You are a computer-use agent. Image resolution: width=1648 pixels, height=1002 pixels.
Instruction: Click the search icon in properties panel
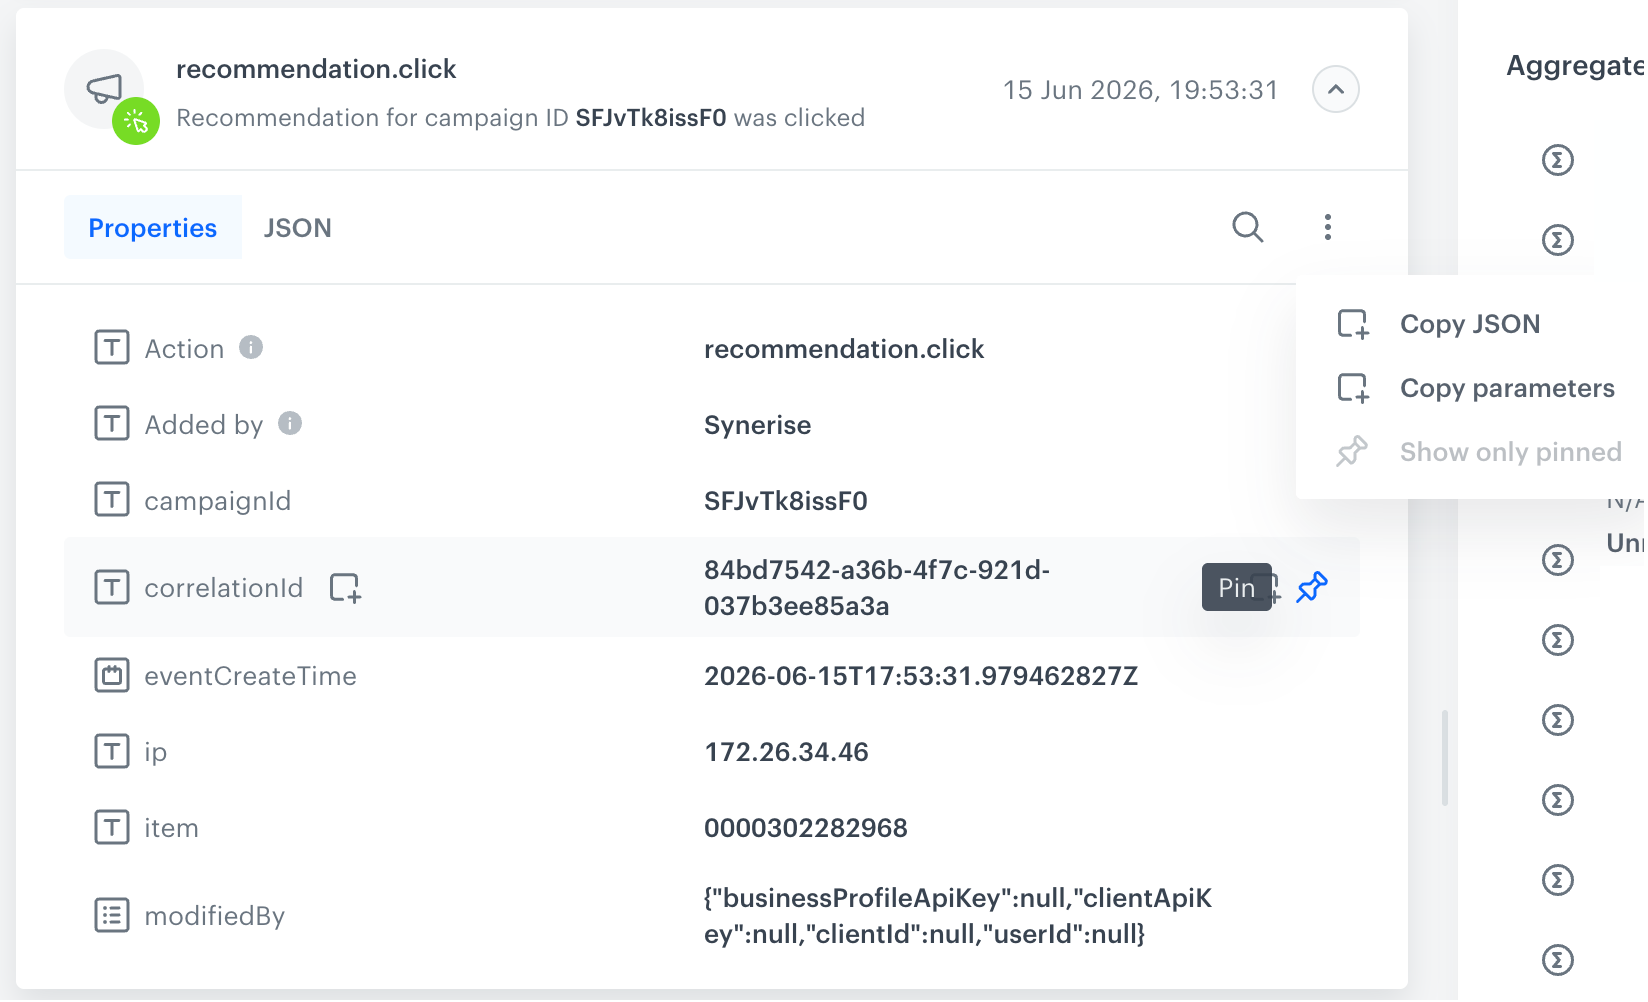tap(1247, 227)
